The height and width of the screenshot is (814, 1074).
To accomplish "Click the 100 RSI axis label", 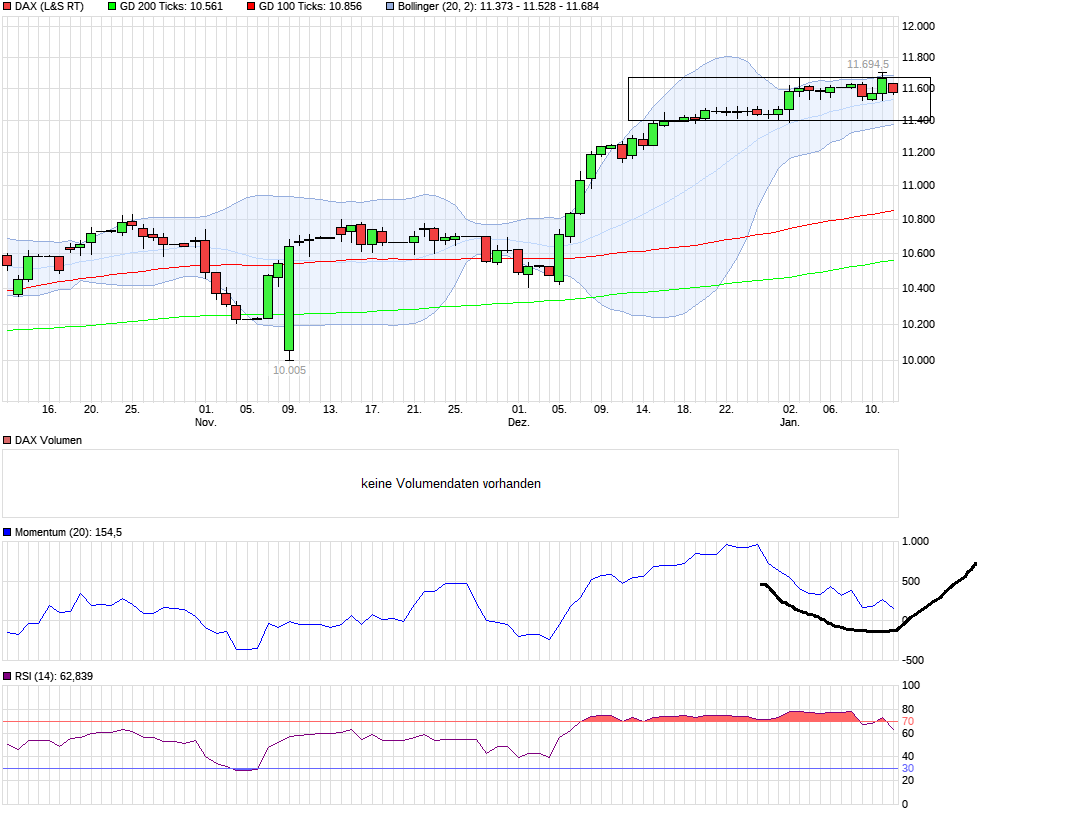I will (x=911, y=685).
